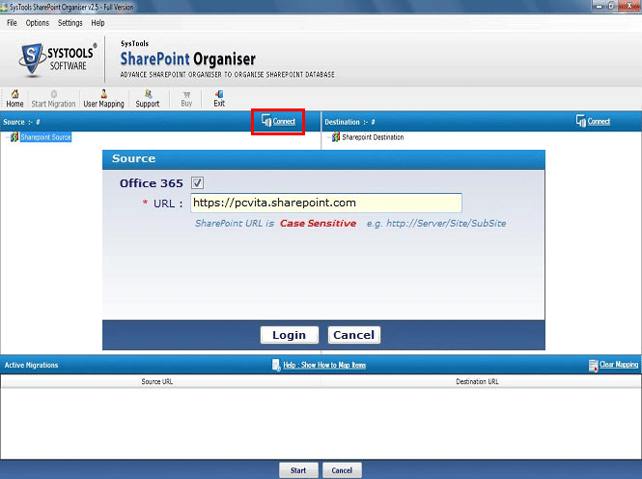Open the Options menu
The image size is (642, 479).
pos(37,23)
